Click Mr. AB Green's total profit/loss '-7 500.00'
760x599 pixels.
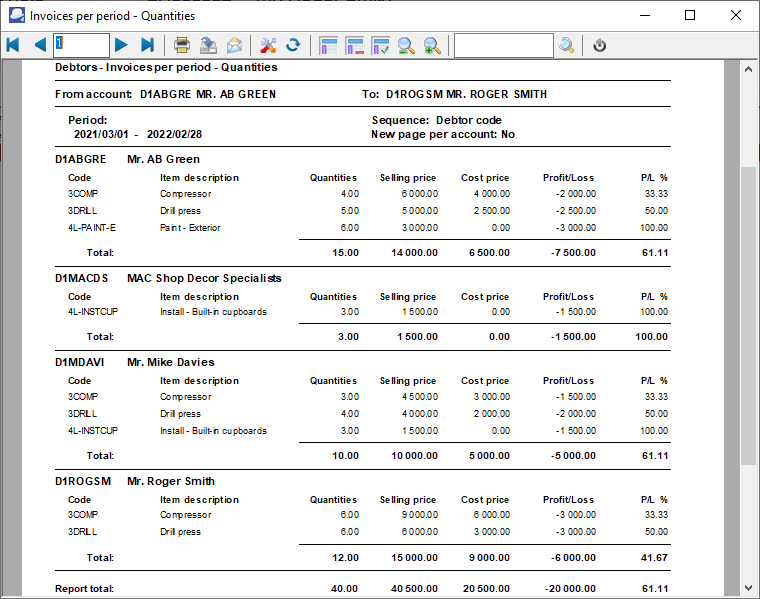pos(573,253)
